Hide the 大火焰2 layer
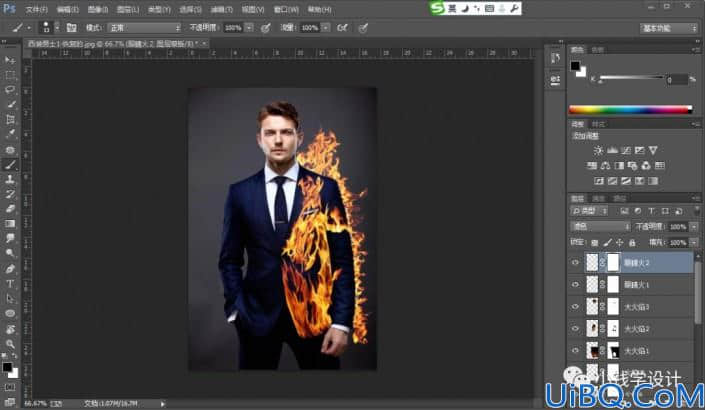 coord(575,329)
